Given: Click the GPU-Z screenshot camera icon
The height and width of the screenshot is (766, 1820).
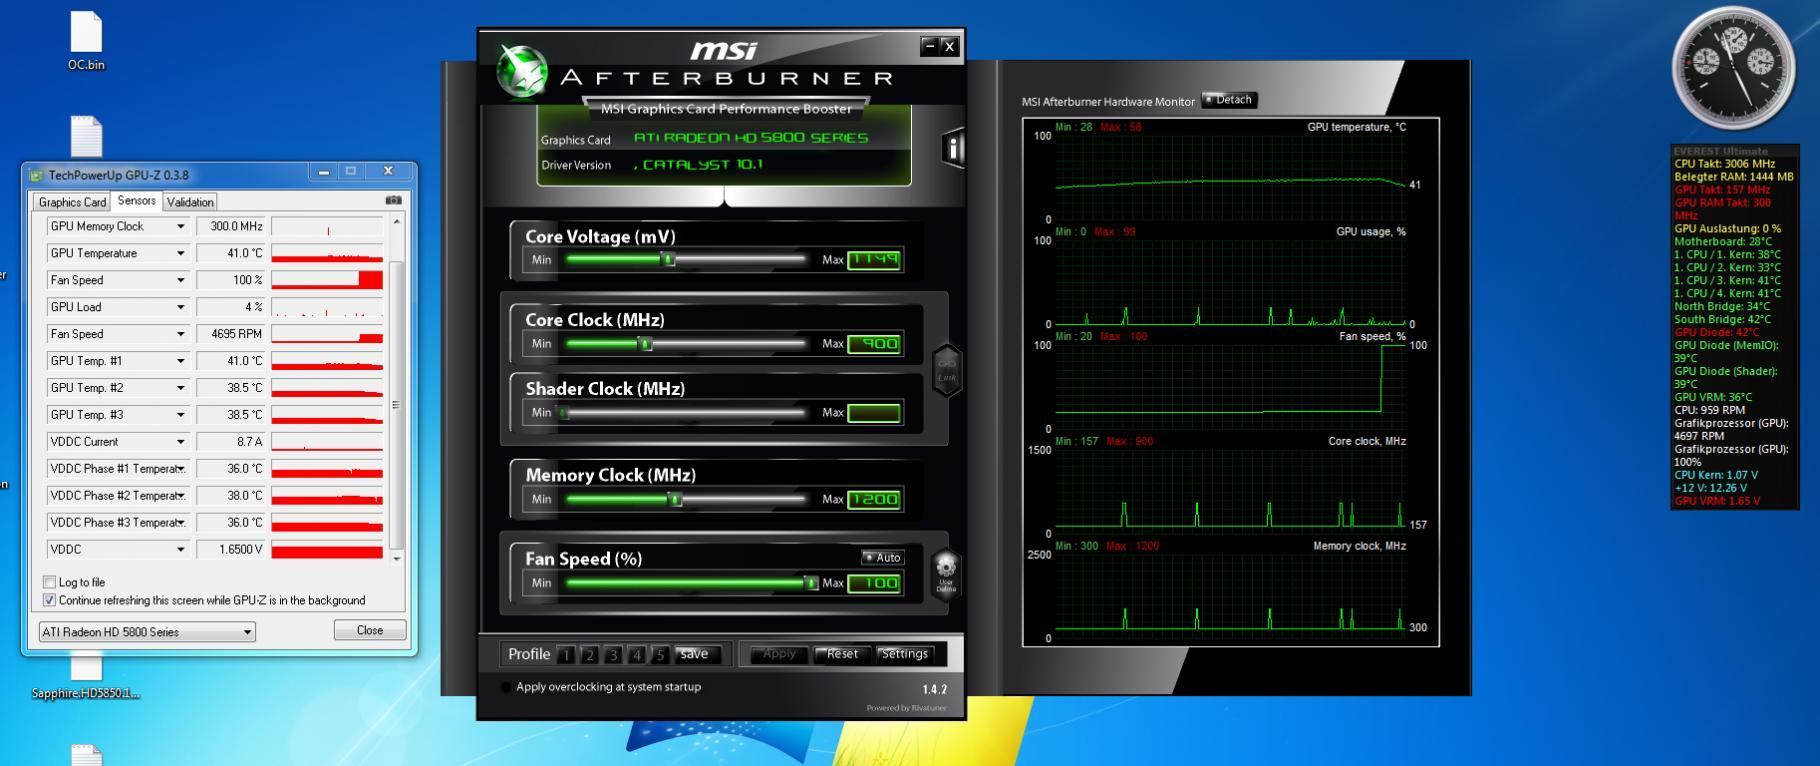Looking at the screenshot, I should click(x=393, y=200).
